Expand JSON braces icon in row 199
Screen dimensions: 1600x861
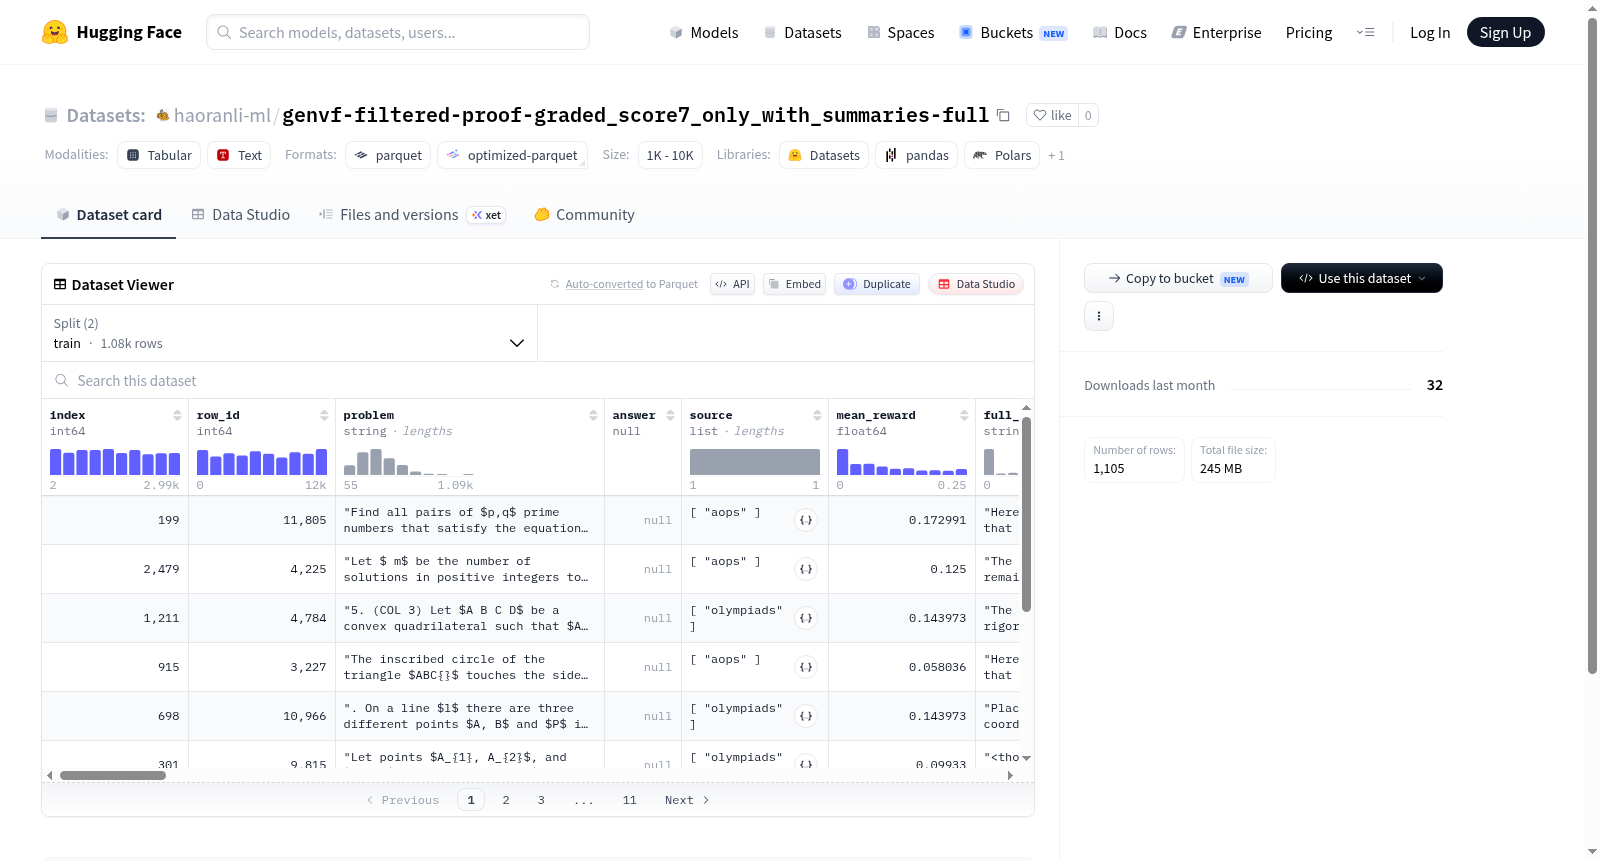(x=806, y=520)
